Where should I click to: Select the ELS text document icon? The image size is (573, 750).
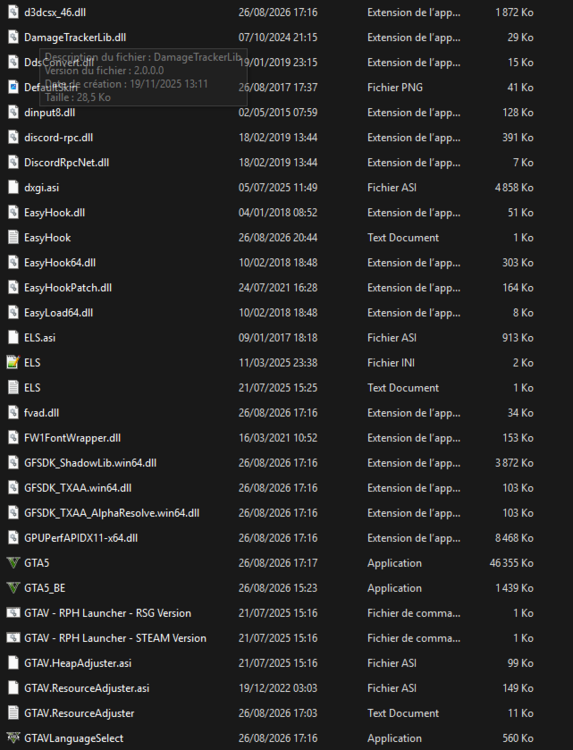[x=13, y=388]
